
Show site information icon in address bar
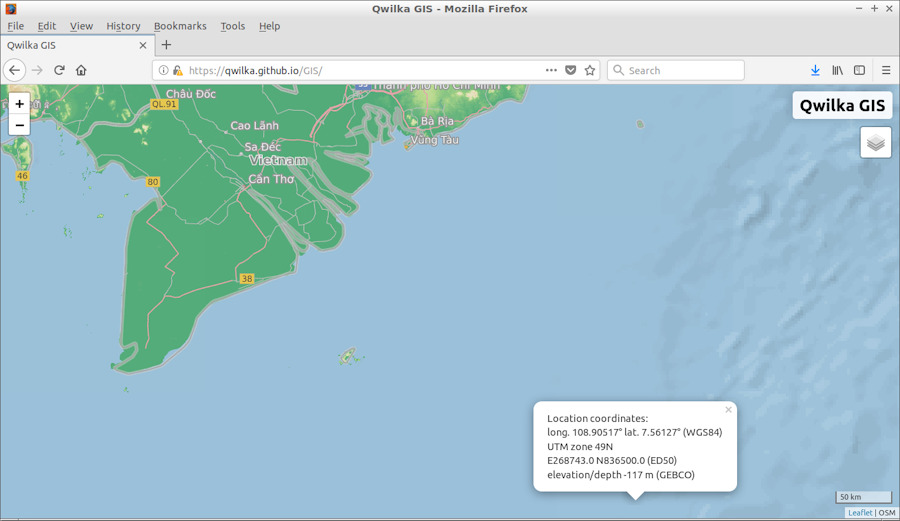point(164,70)
